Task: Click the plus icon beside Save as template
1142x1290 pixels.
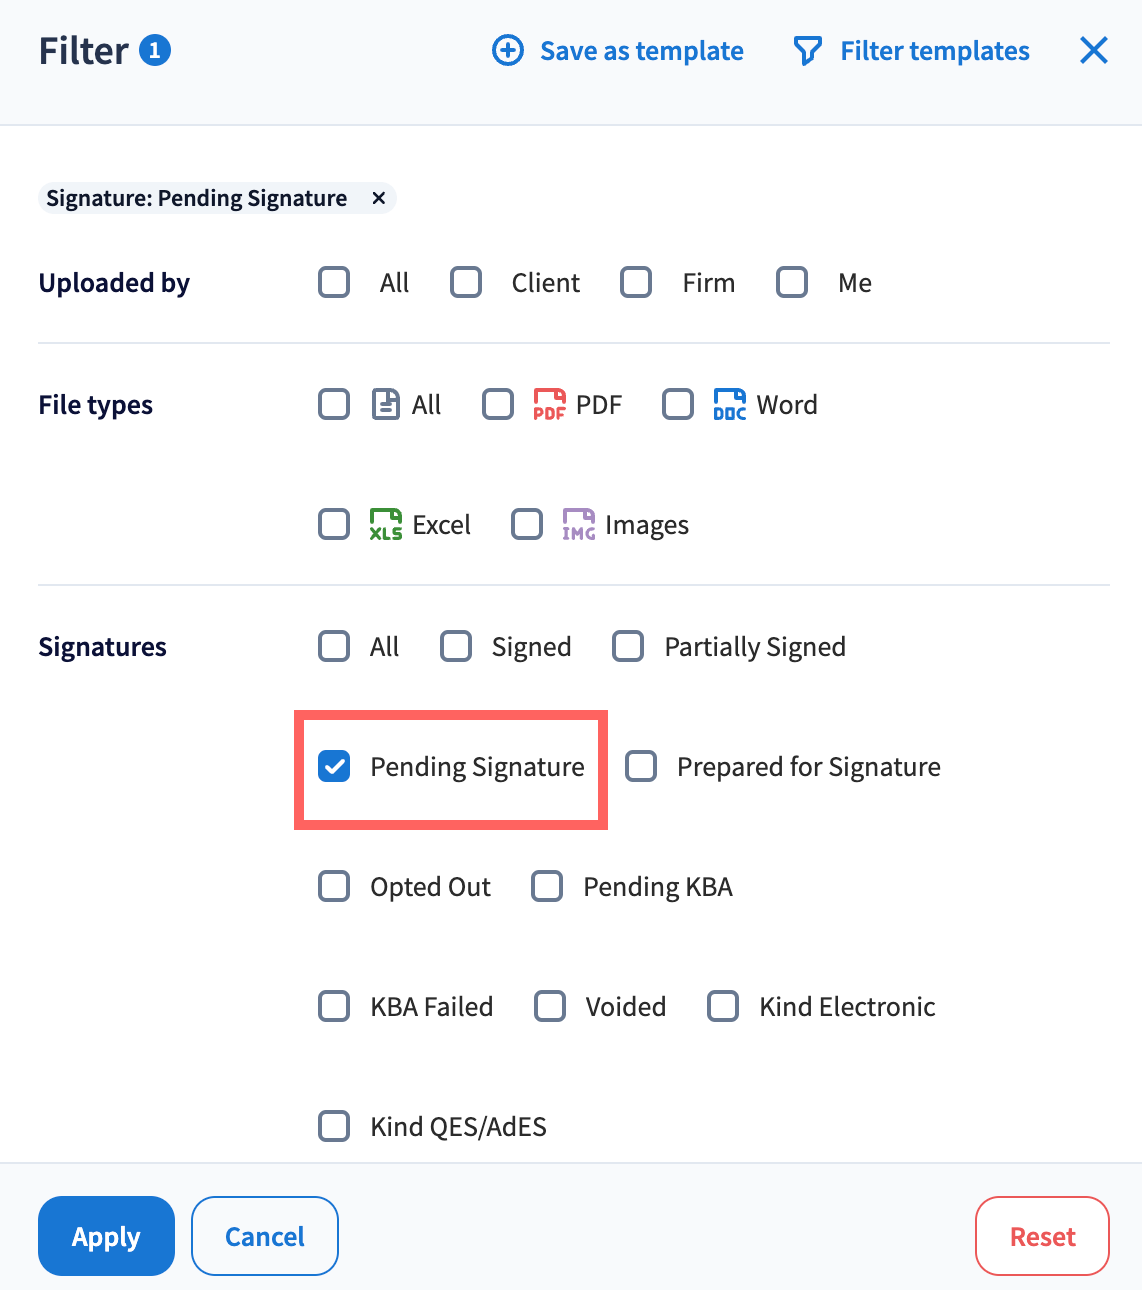Action: [508, 50]
